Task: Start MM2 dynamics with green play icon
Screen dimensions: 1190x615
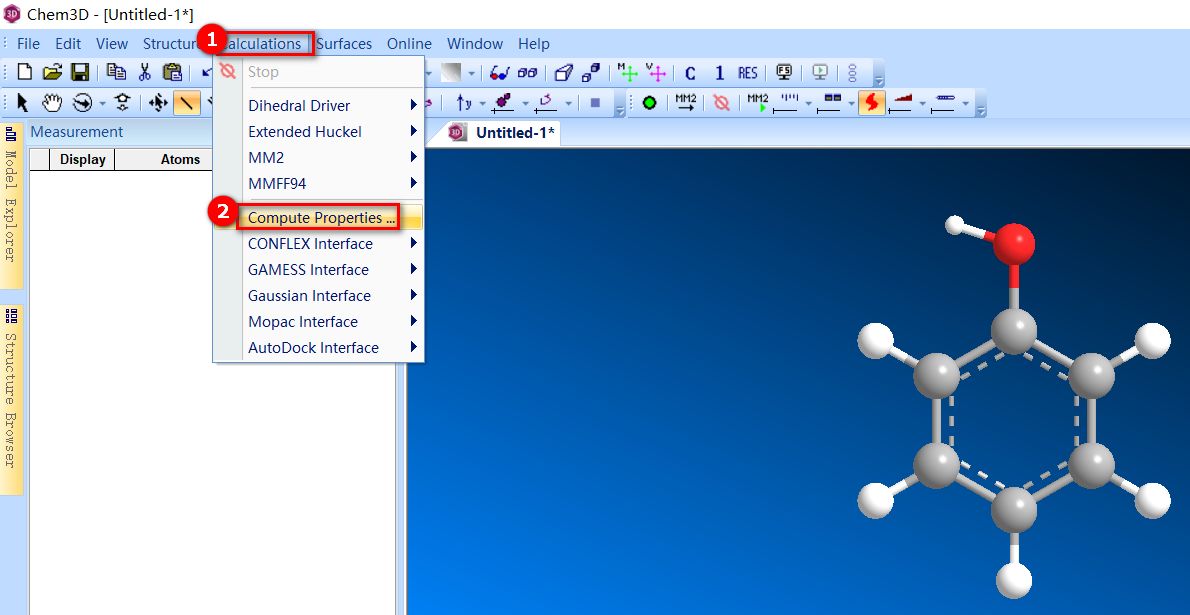Action: (757, 102)
